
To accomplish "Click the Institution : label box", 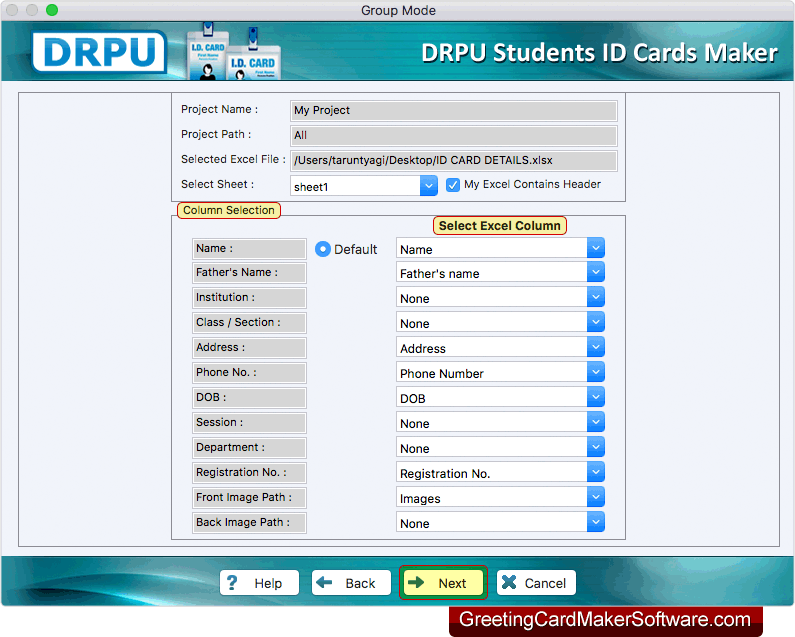I will coord(249,298).
